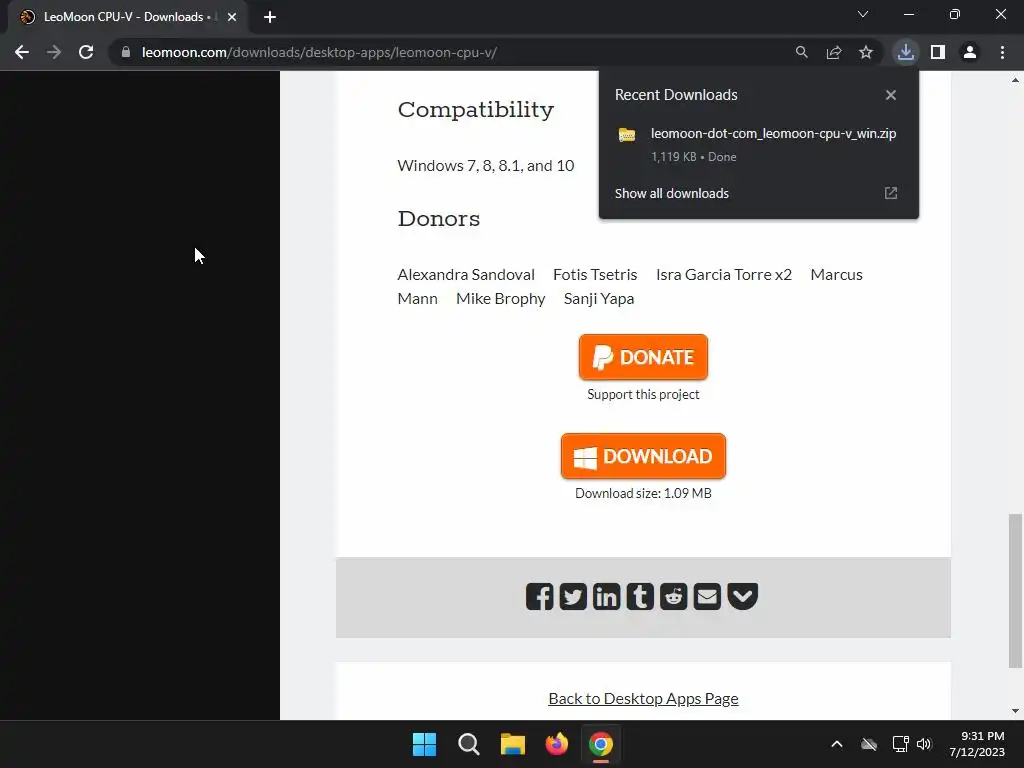
Task: Toggle the Chrome downloads button
Action: pyautogui.click(x=905, y=52)
